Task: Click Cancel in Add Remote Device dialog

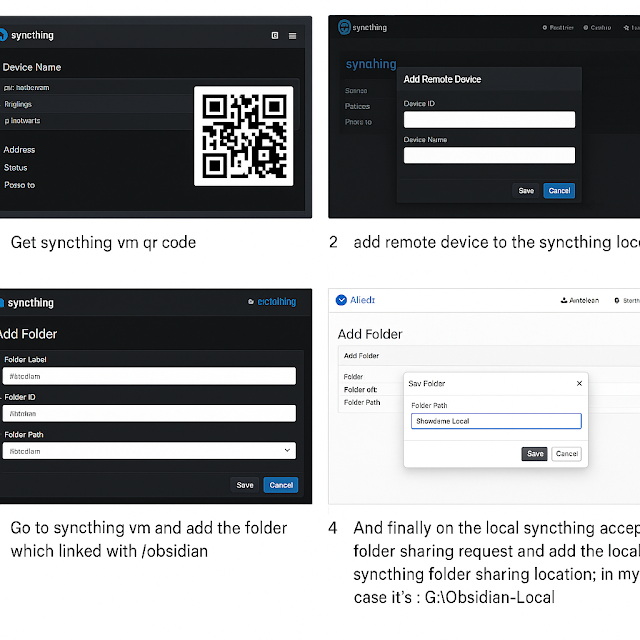Action: coord(559,191)
